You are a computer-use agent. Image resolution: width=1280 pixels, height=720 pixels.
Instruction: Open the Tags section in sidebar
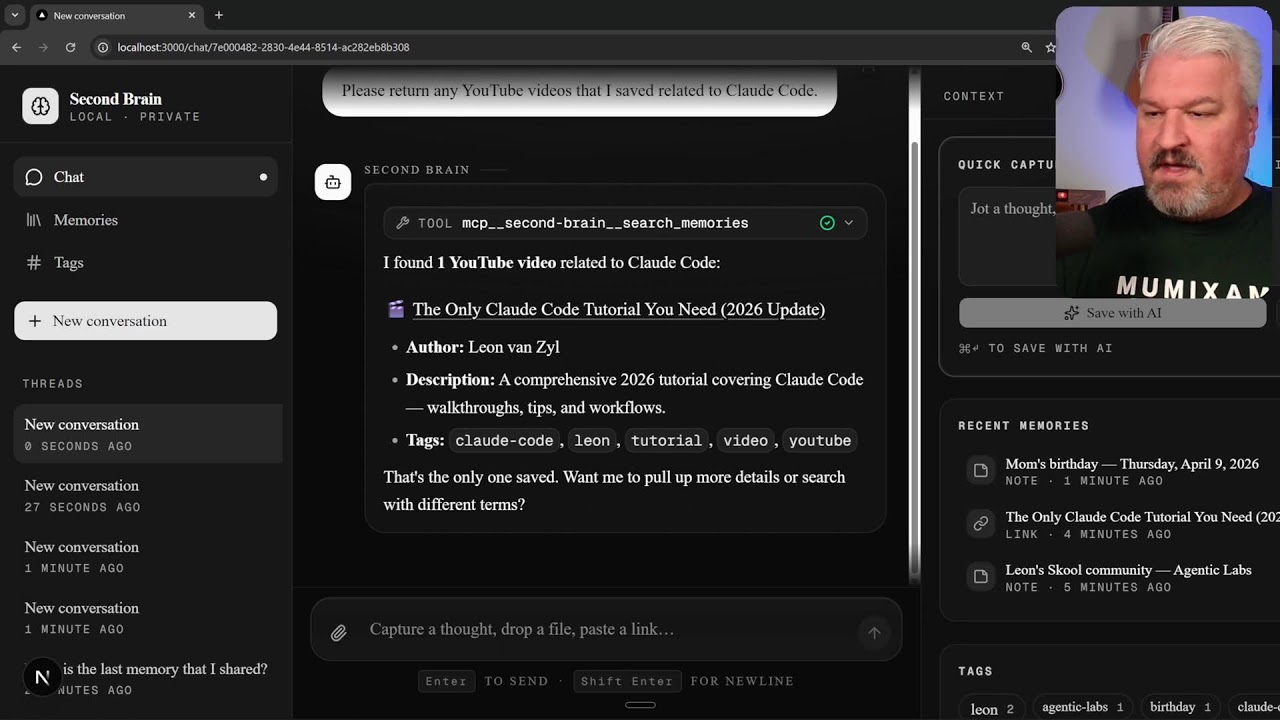(x=146, y=263)
